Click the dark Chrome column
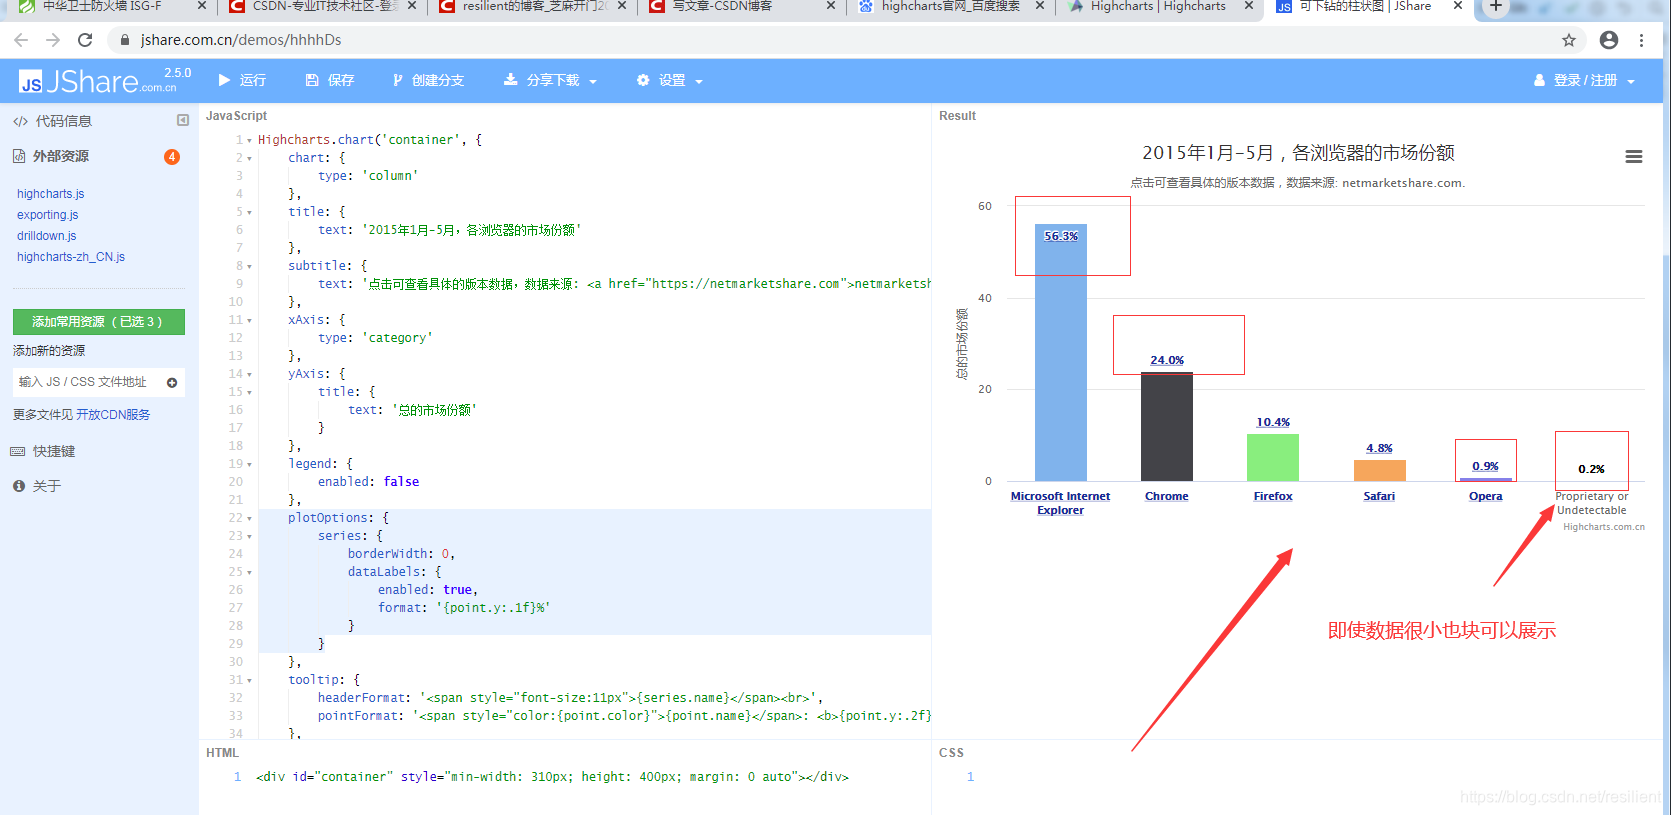This screenshot has height=815, width=1671. [x=1167, y=427]
